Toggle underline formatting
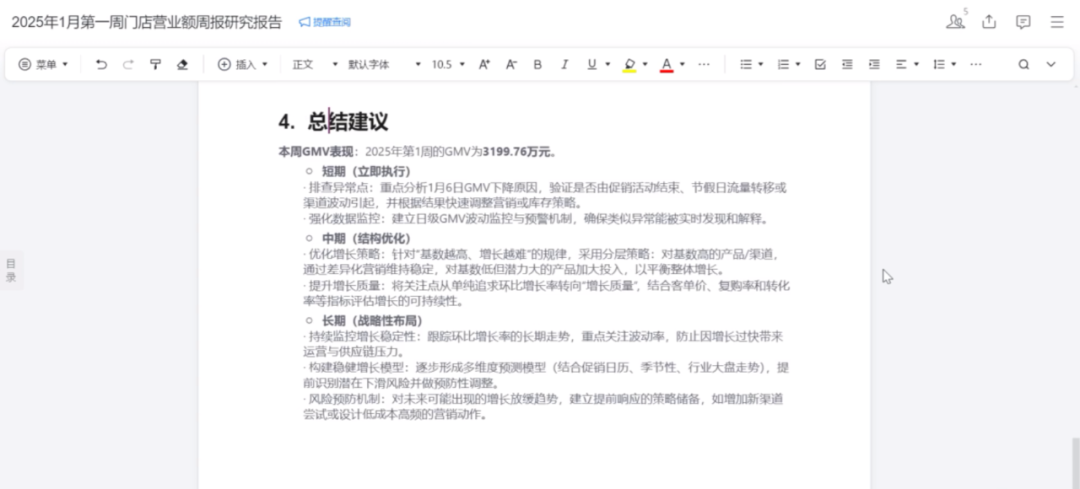The image size is (1080, 489). 592,64
